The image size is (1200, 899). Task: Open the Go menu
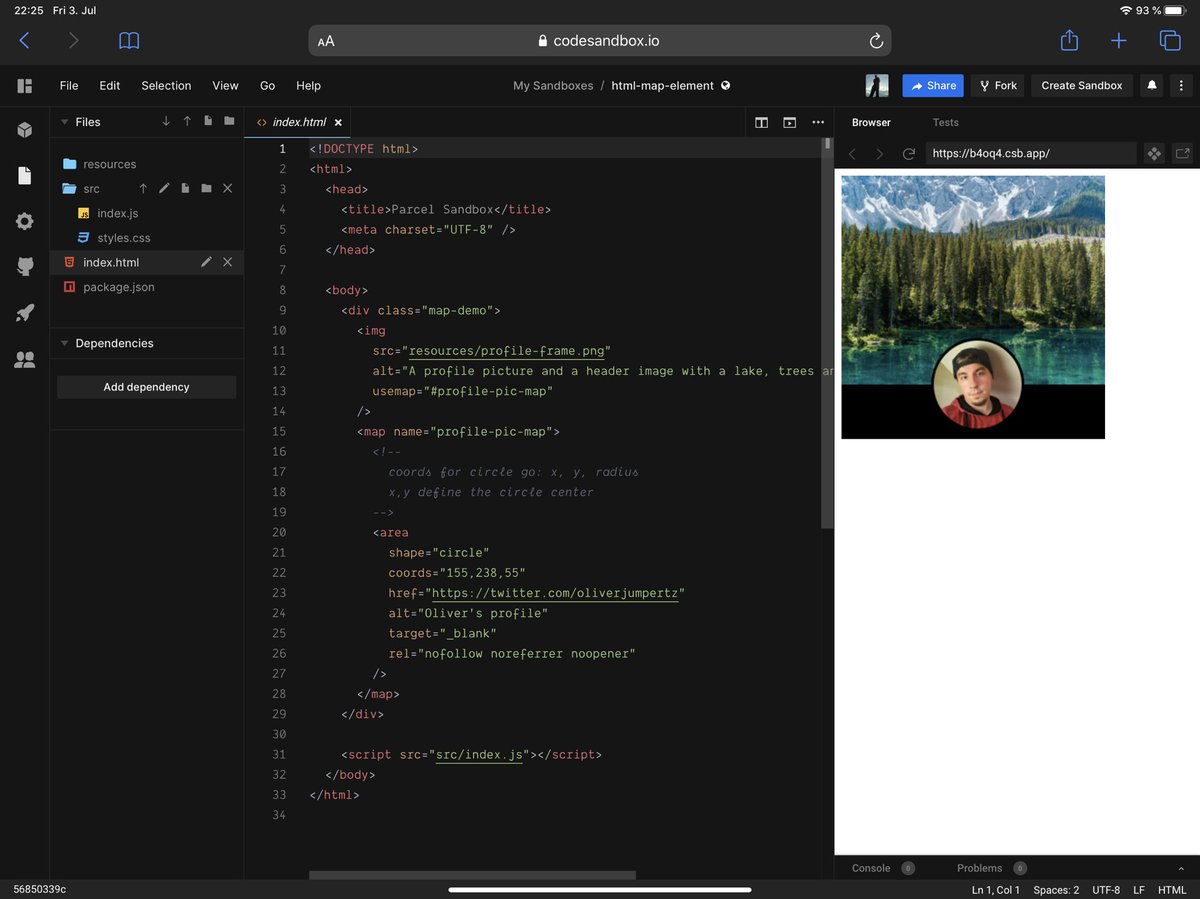[268, 85]
